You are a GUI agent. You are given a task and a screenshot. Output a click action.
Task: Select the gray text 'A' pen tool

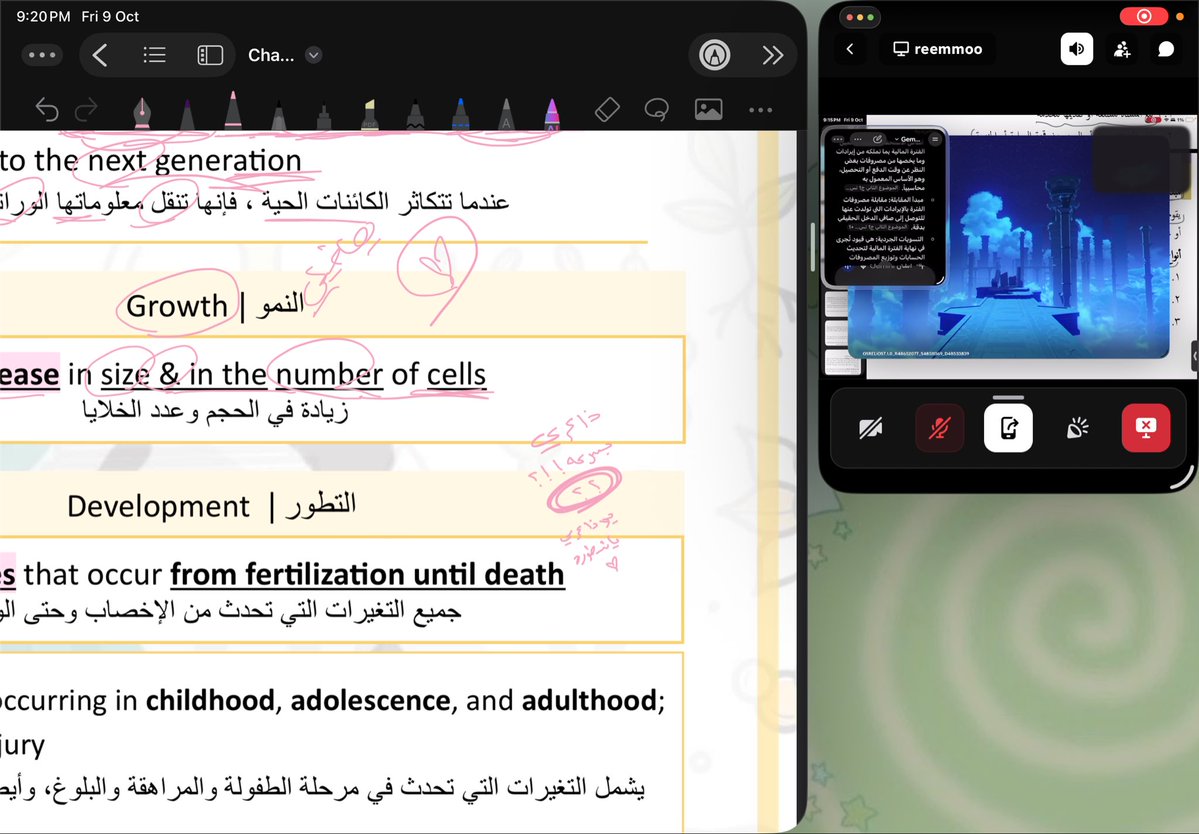point(505,114)
